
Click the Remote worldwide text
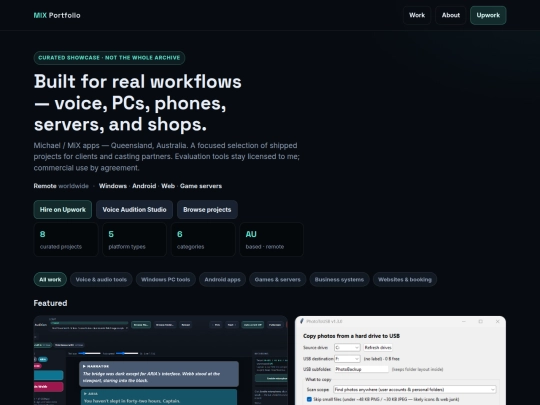61,186
